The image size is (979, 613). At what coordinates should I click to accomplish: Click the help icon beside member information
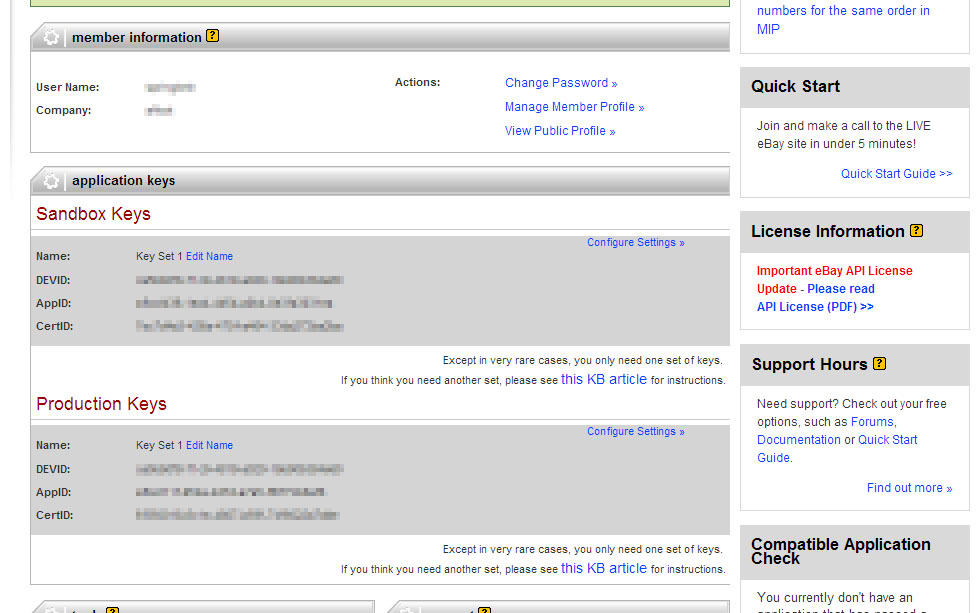(212, 36)
